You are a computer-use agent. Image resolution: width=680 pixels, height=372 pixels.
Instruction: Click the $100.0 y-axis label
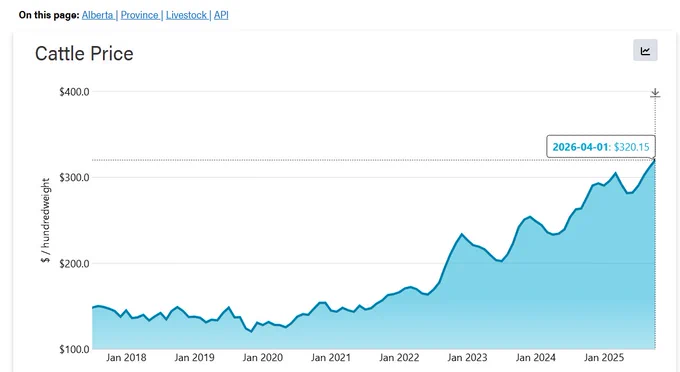[x=74, y=349]
